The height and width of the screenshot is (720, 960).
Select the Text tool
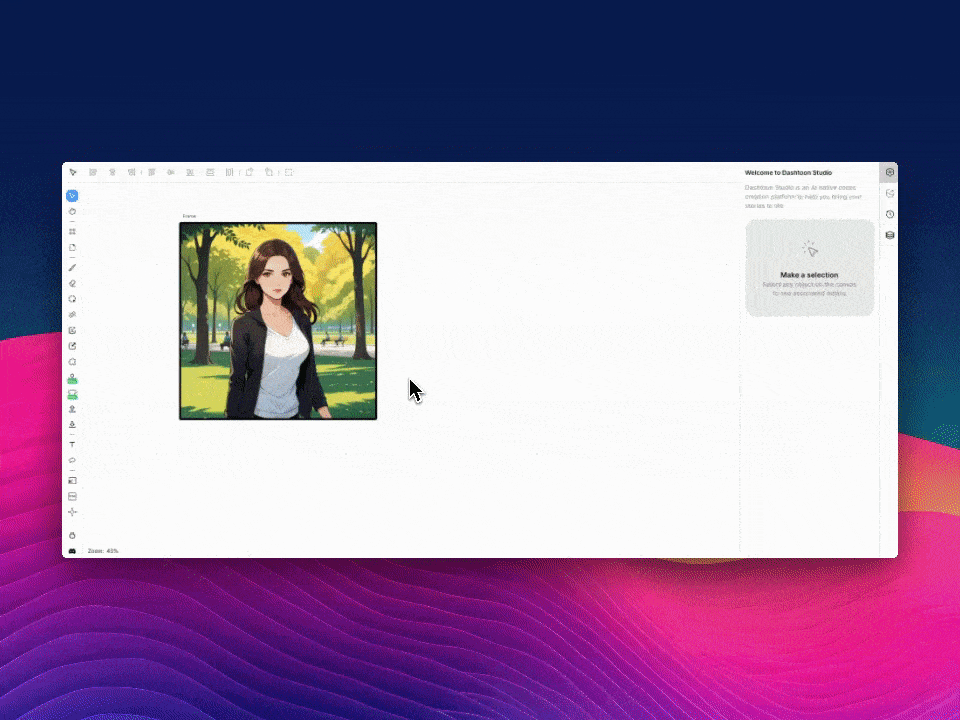point(72,444)
